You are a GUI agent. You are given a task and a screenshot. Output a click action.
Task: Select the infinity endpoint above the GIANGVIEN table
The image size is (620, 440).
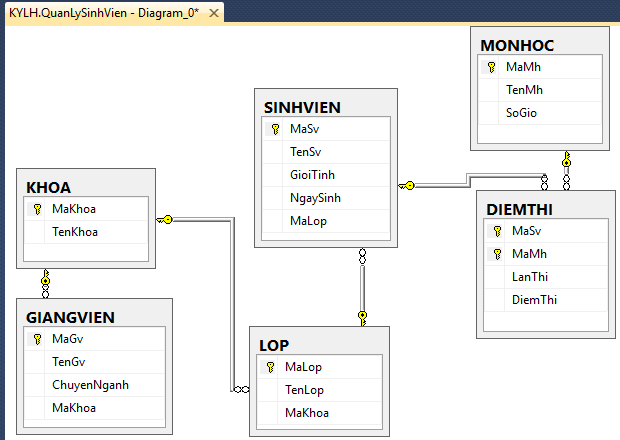pos(45,292)
